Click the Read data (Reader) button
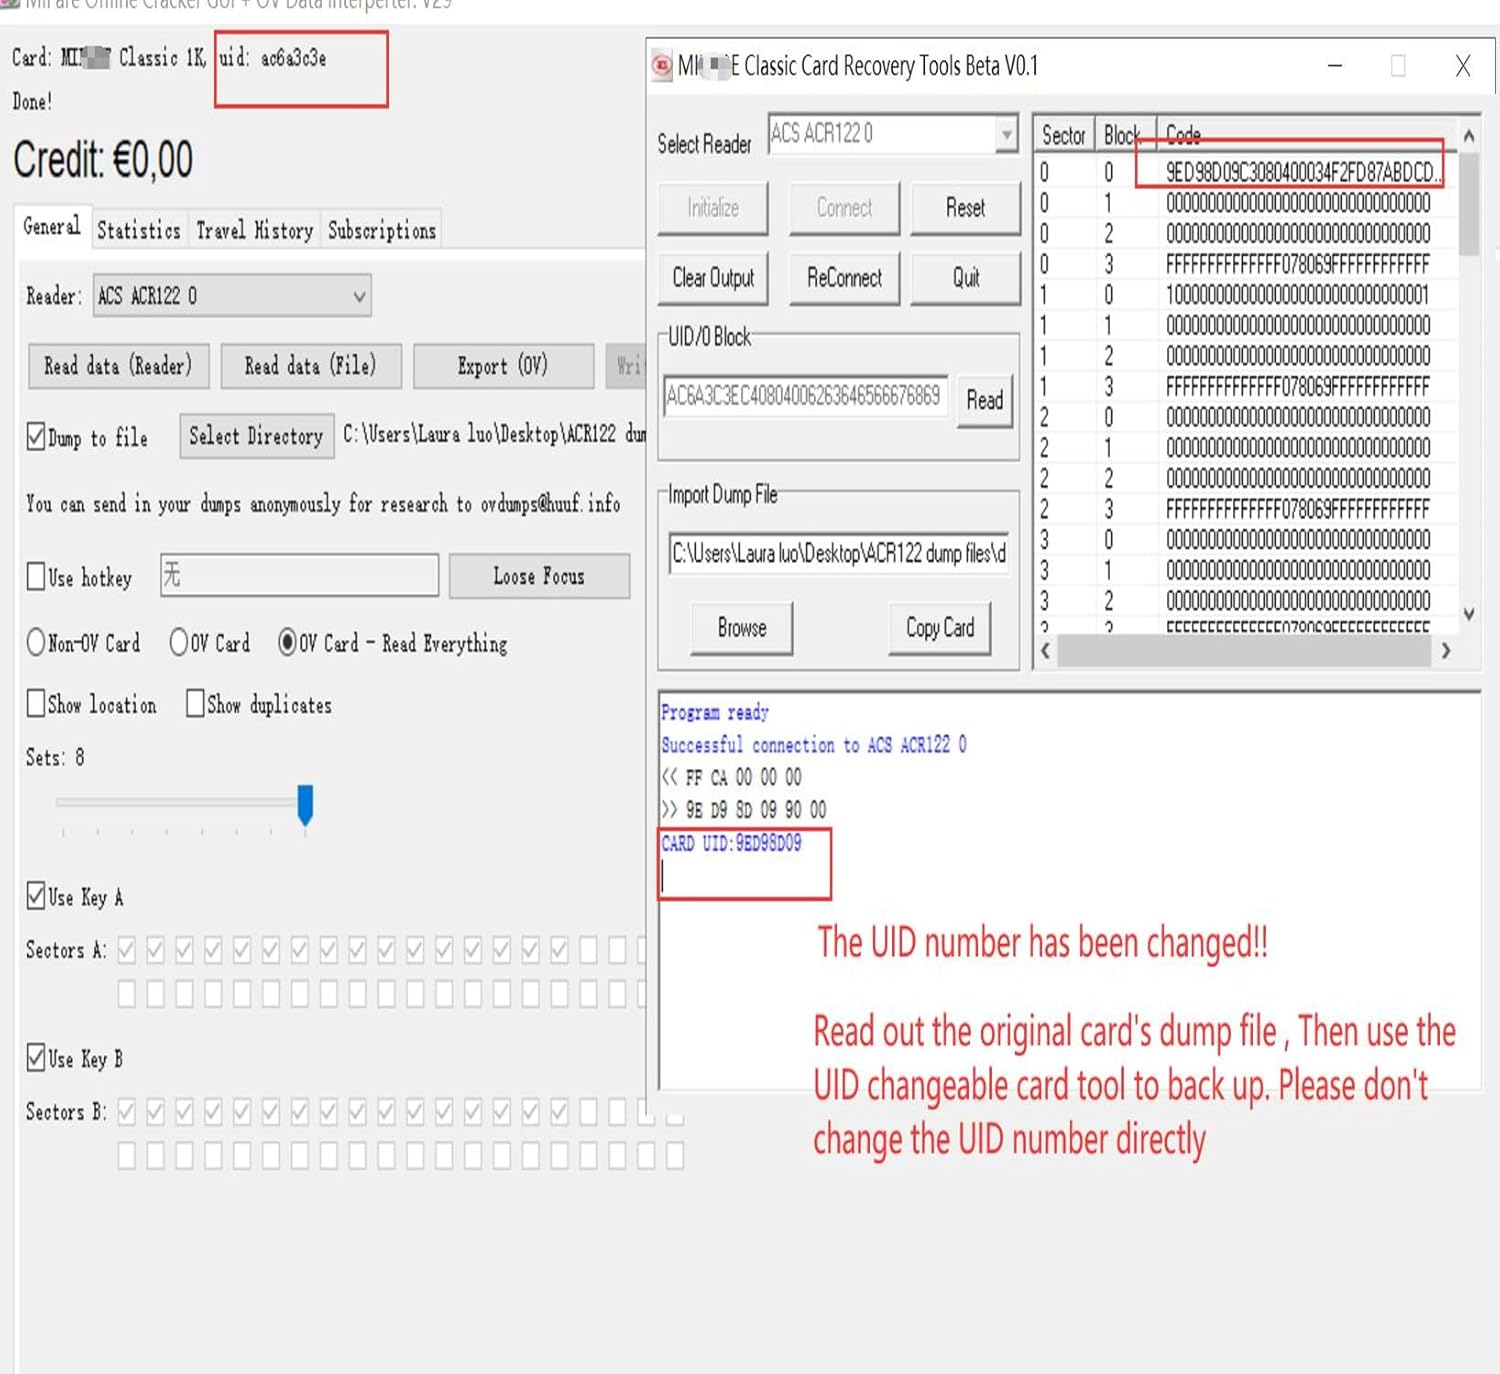Viewport: 1500px width, 1374px height. [x=118, y=366]
